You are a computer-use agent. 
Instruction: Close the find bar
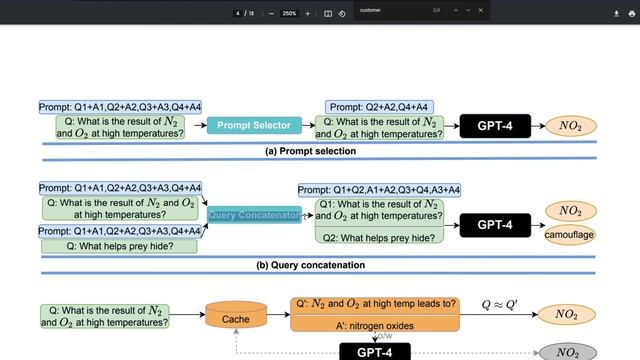tap(481, 10)
